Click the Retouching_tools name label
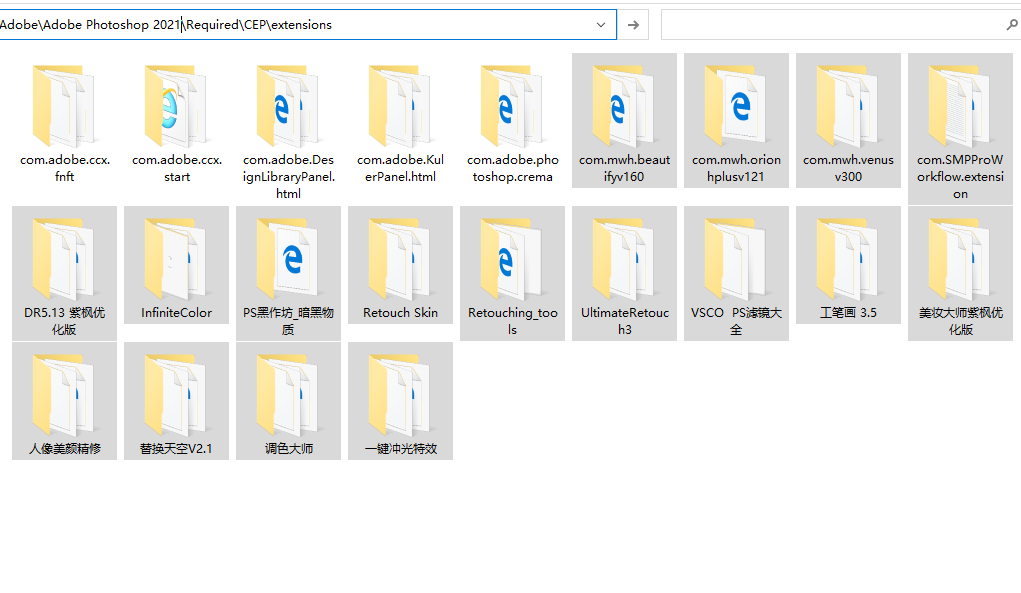This screenshot has height=593, width=1021. click(x=512, y=321)
